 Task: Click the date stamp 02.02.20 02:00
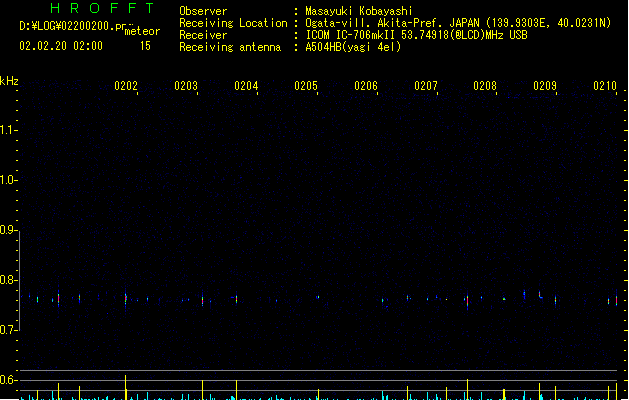click(61, 46)
